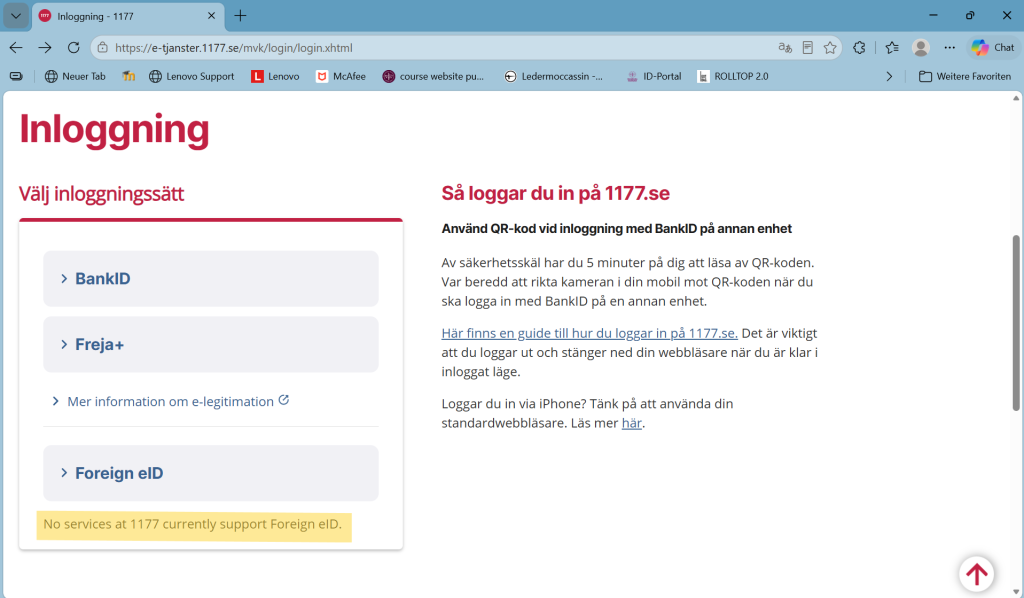
Task: Click the yellow bookmark icon beside Neuer Tab
Action: [129, 76]
